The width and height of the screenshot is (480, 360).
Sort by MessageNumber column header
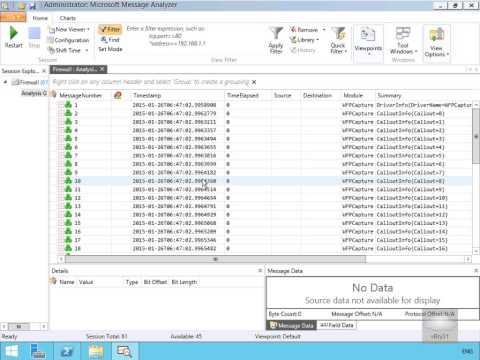tap(80, 95)
